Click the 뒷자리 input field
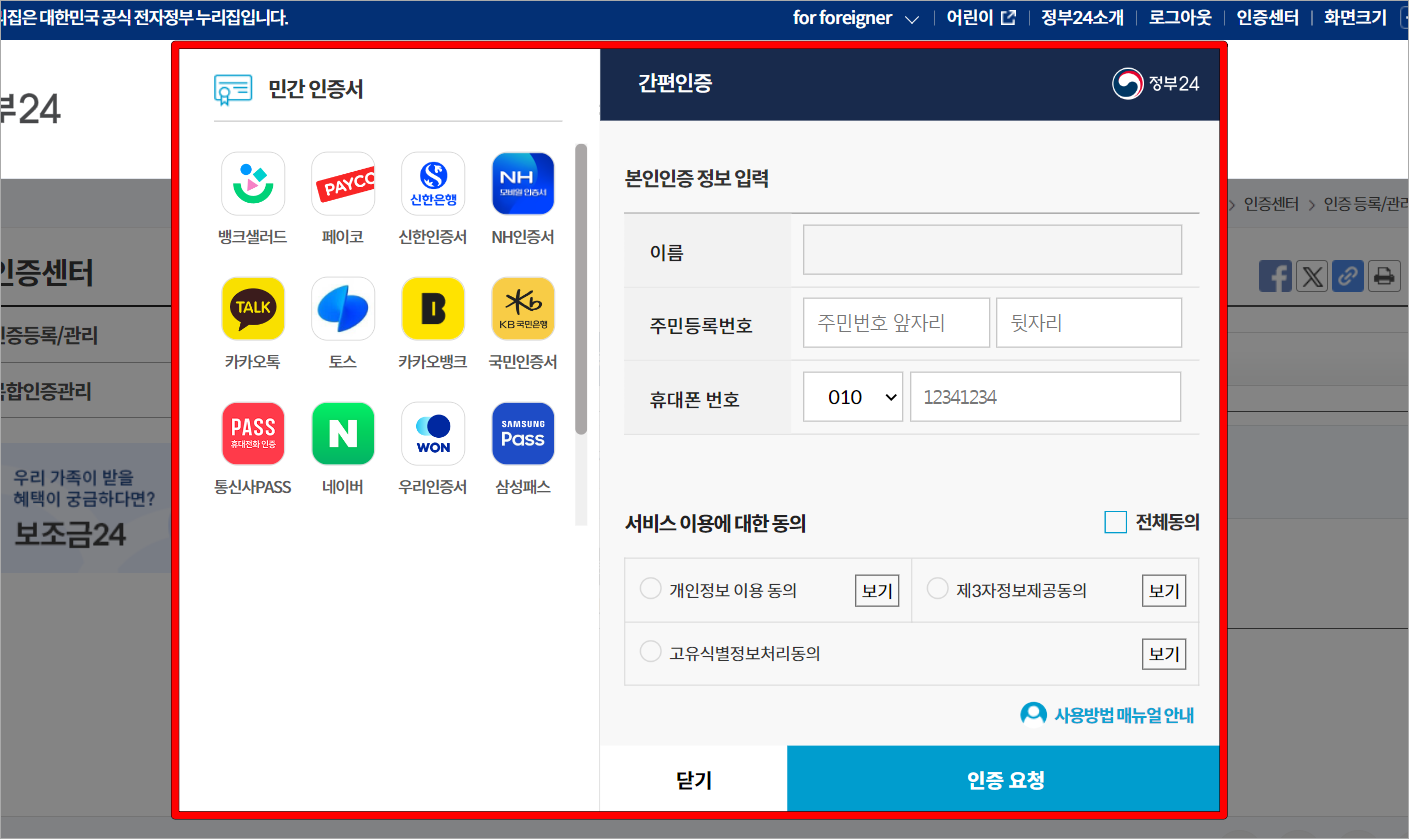The image size is (1409, 839). pyautogui.click(x=1089, y=322)
